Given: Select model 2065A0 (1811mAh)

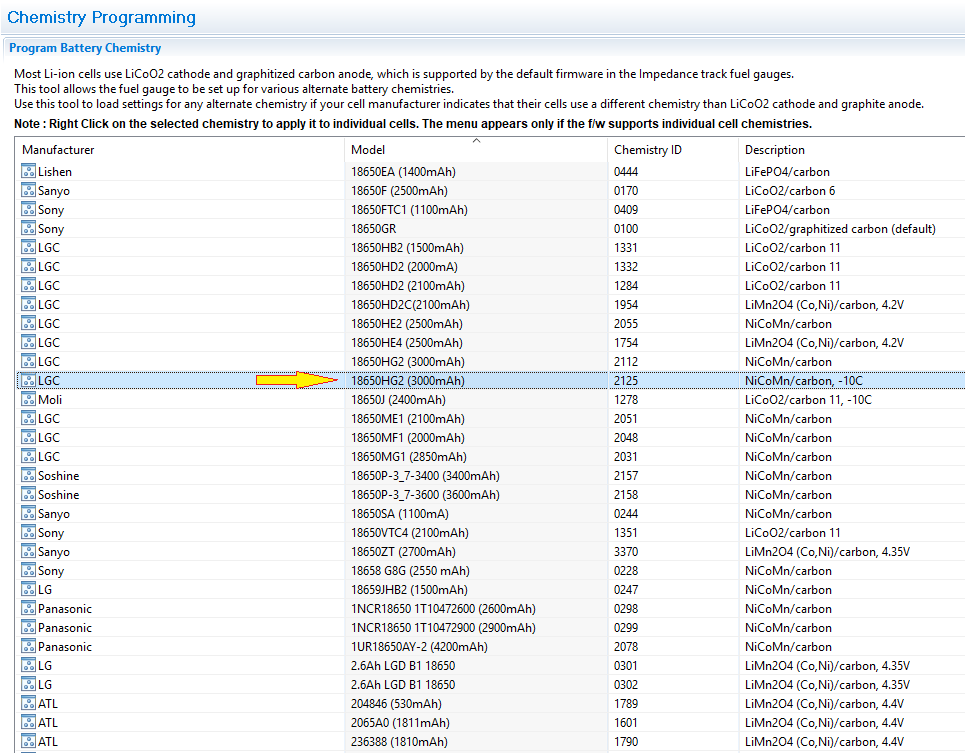Looking at the screenshot, I should point(400,723).
